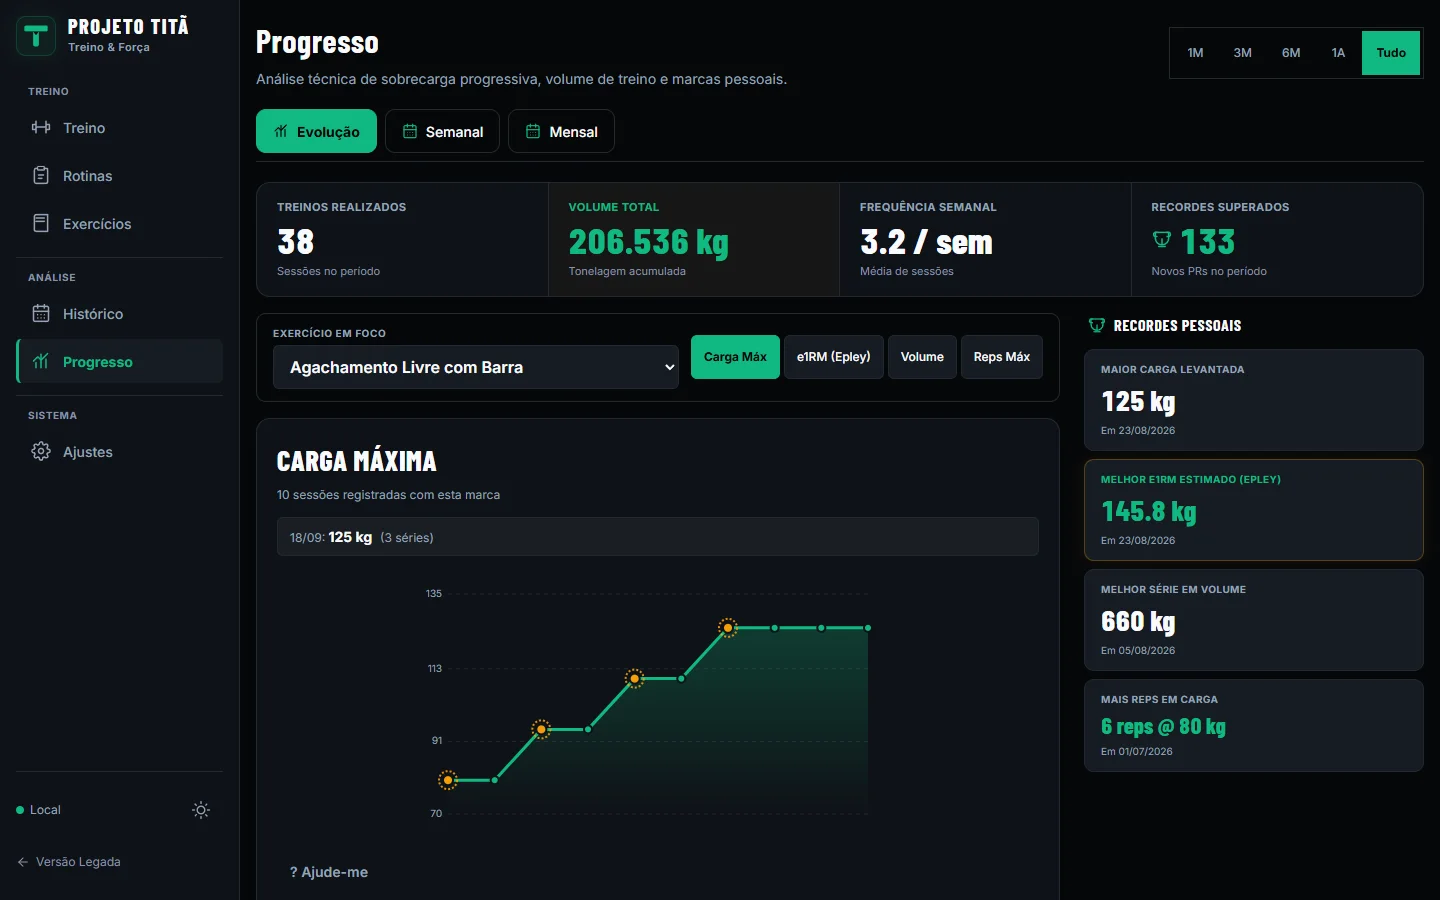Open Ajustes via its gear icon
This screenshot has width=1440, height=900.
(x=41, y=451)
